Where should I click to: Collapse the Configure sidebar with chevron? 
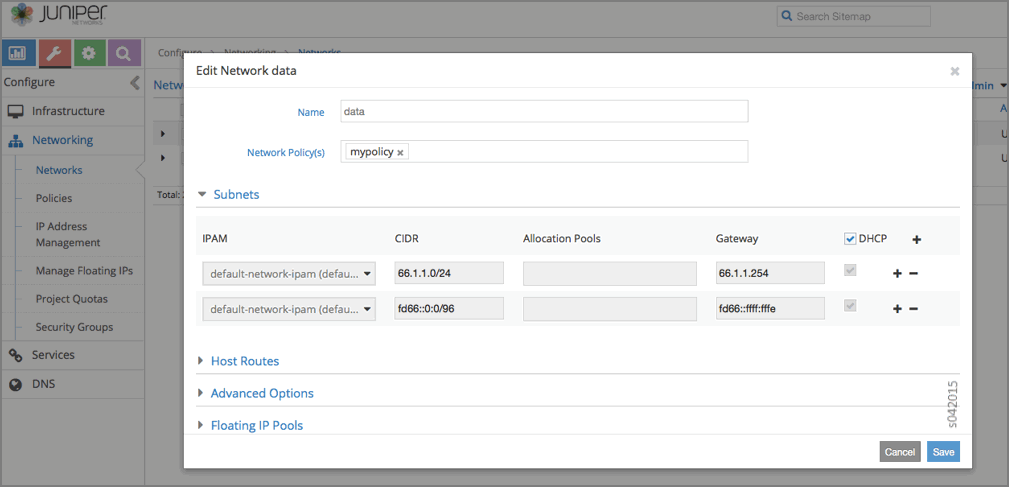[134, 82]
